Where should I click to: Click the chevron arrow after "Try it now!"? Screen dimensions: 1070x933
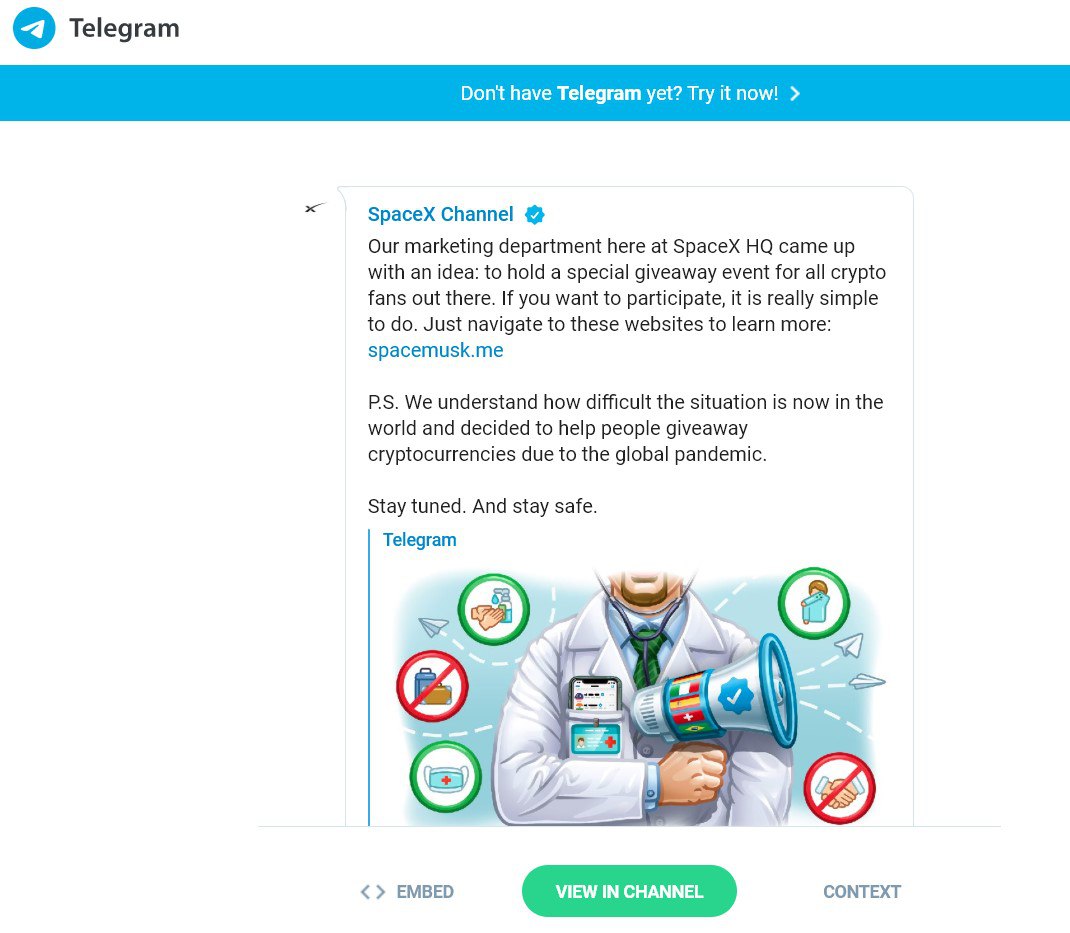(795, 94)
